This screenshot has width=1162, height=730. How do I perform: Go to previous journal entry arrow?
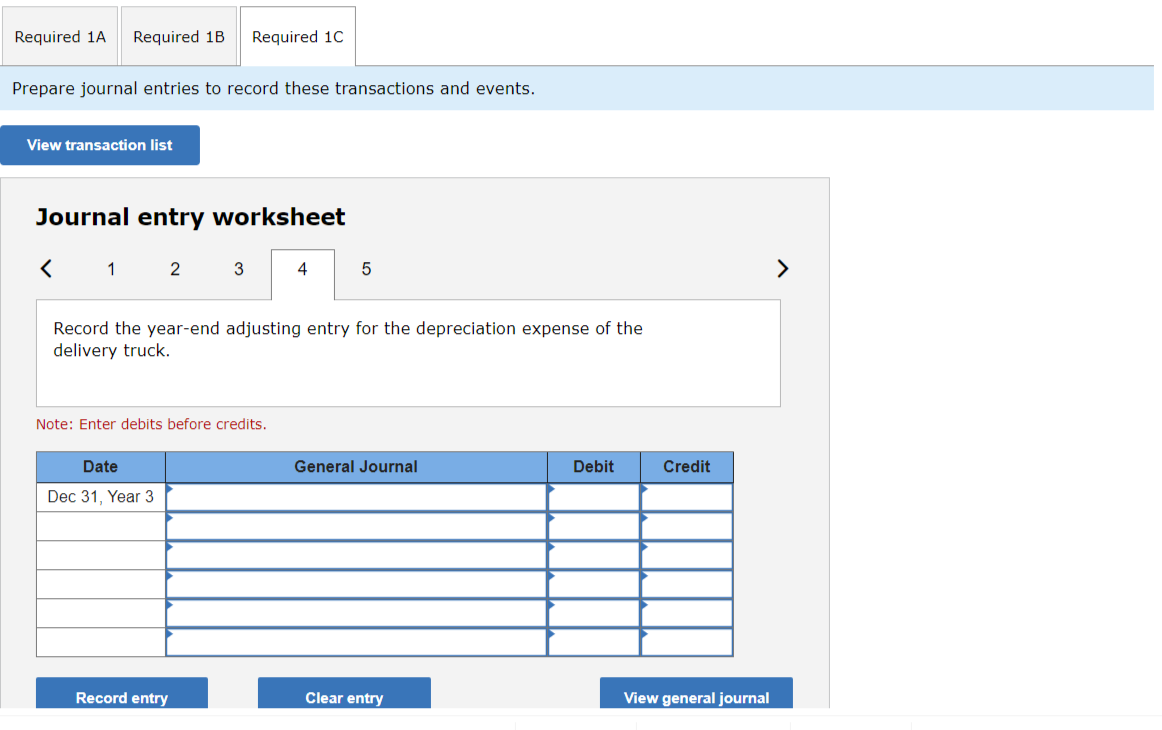pyautogui.click(x=46, y=268)
